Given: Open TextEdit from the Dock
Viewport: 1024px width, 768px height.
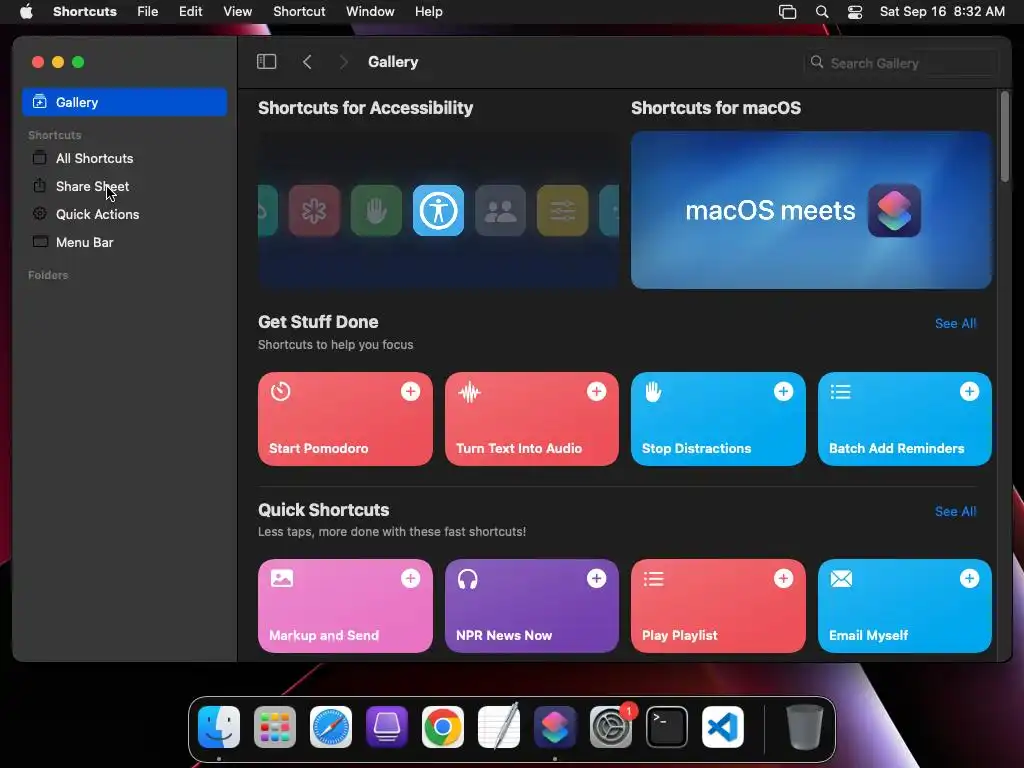Looking at the screenshot, I should click(x=499, y=727).
